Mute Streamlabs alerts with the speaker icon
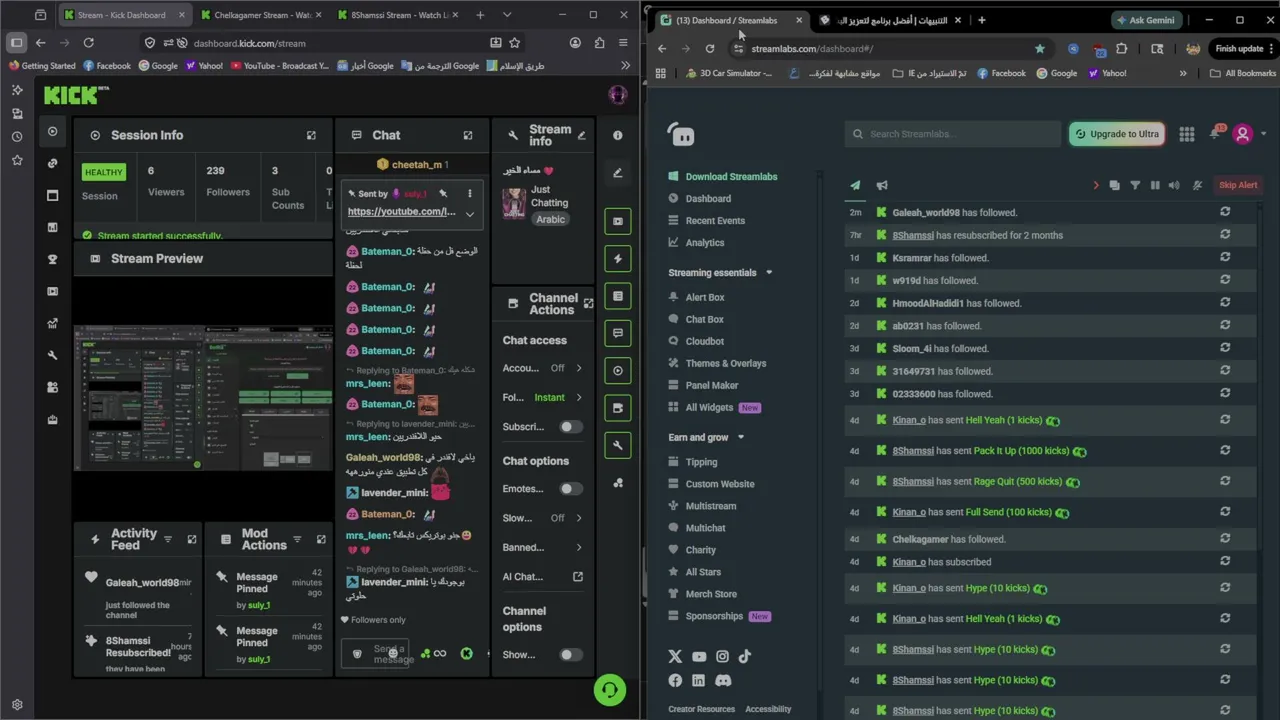 (1174, 185)
